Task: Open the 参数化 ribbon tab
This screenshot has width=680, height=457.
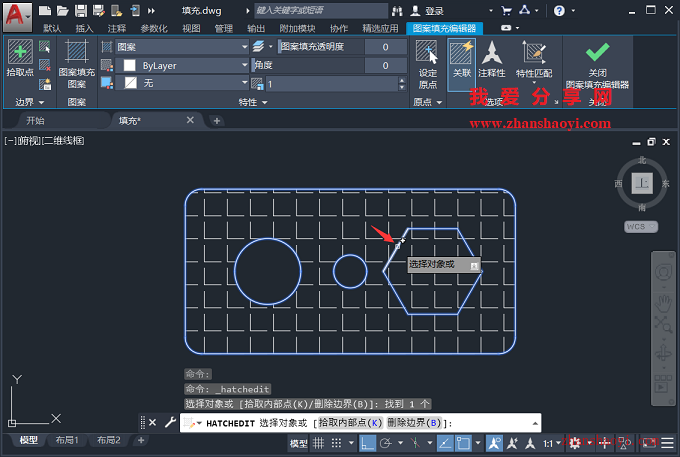Action: click(x=154, y=29)
